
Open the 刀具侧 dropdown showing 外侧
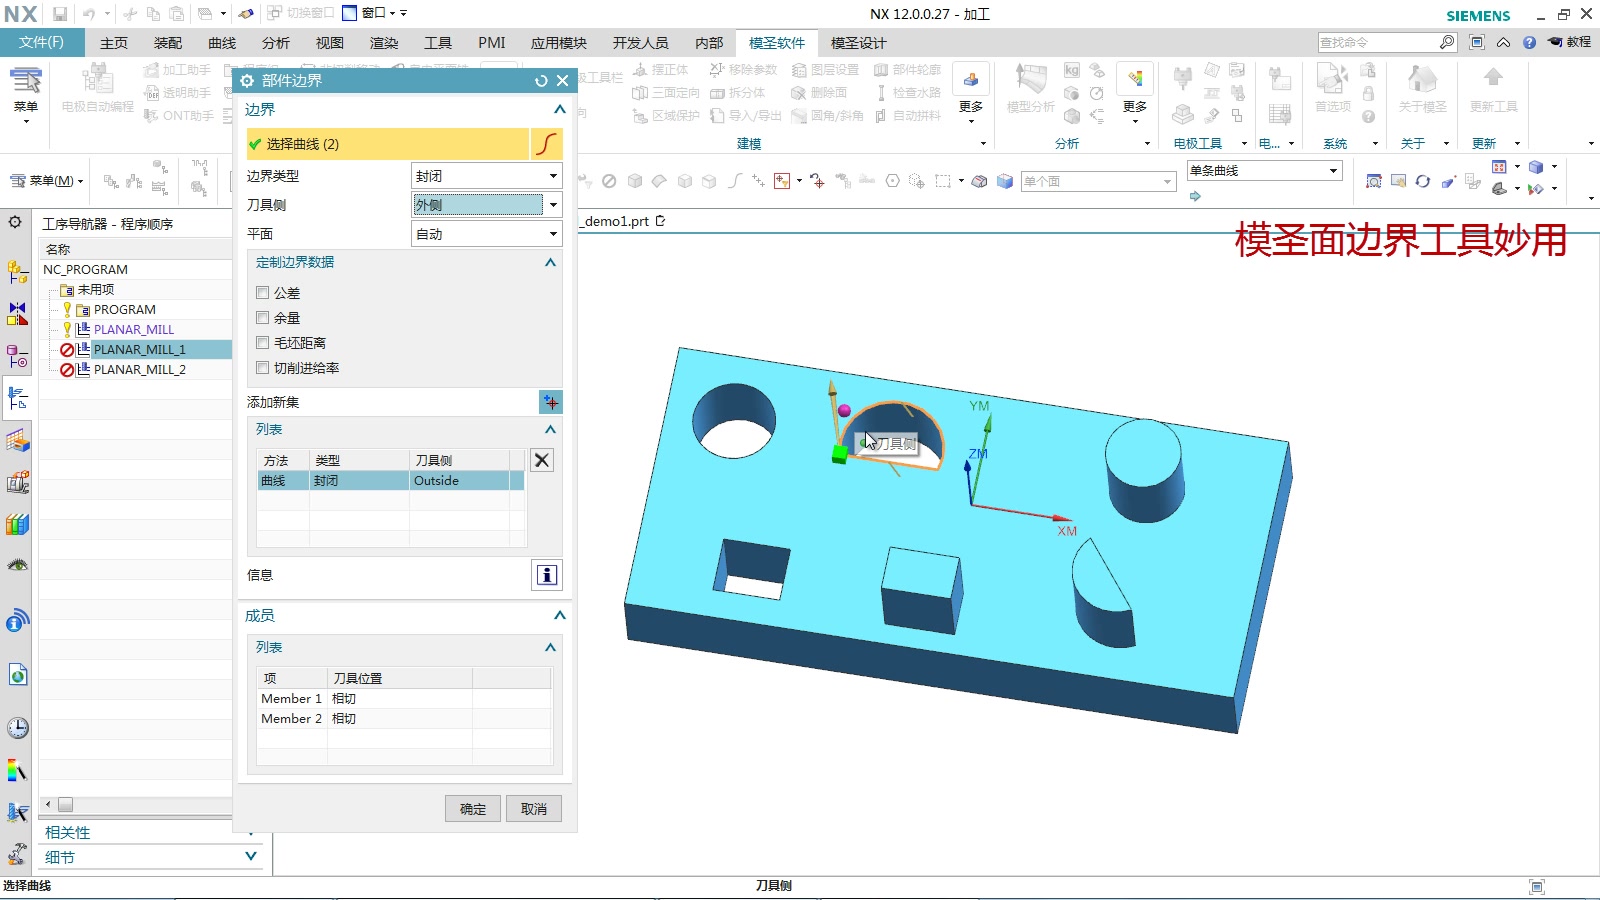coord(487,205)
